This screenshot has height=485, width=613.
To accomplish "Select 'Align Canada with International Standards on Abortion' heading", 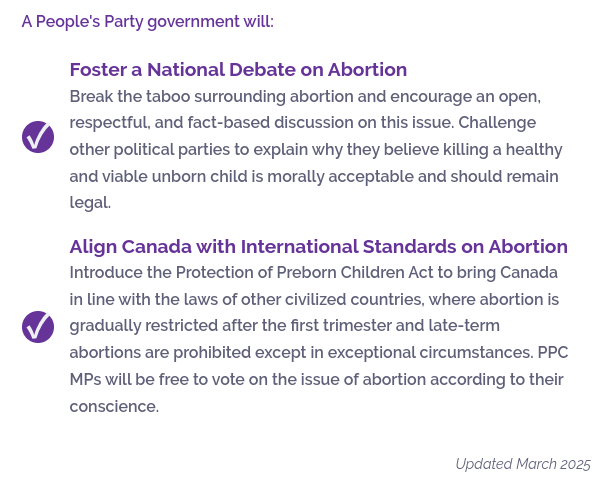I will click(318, 247).
